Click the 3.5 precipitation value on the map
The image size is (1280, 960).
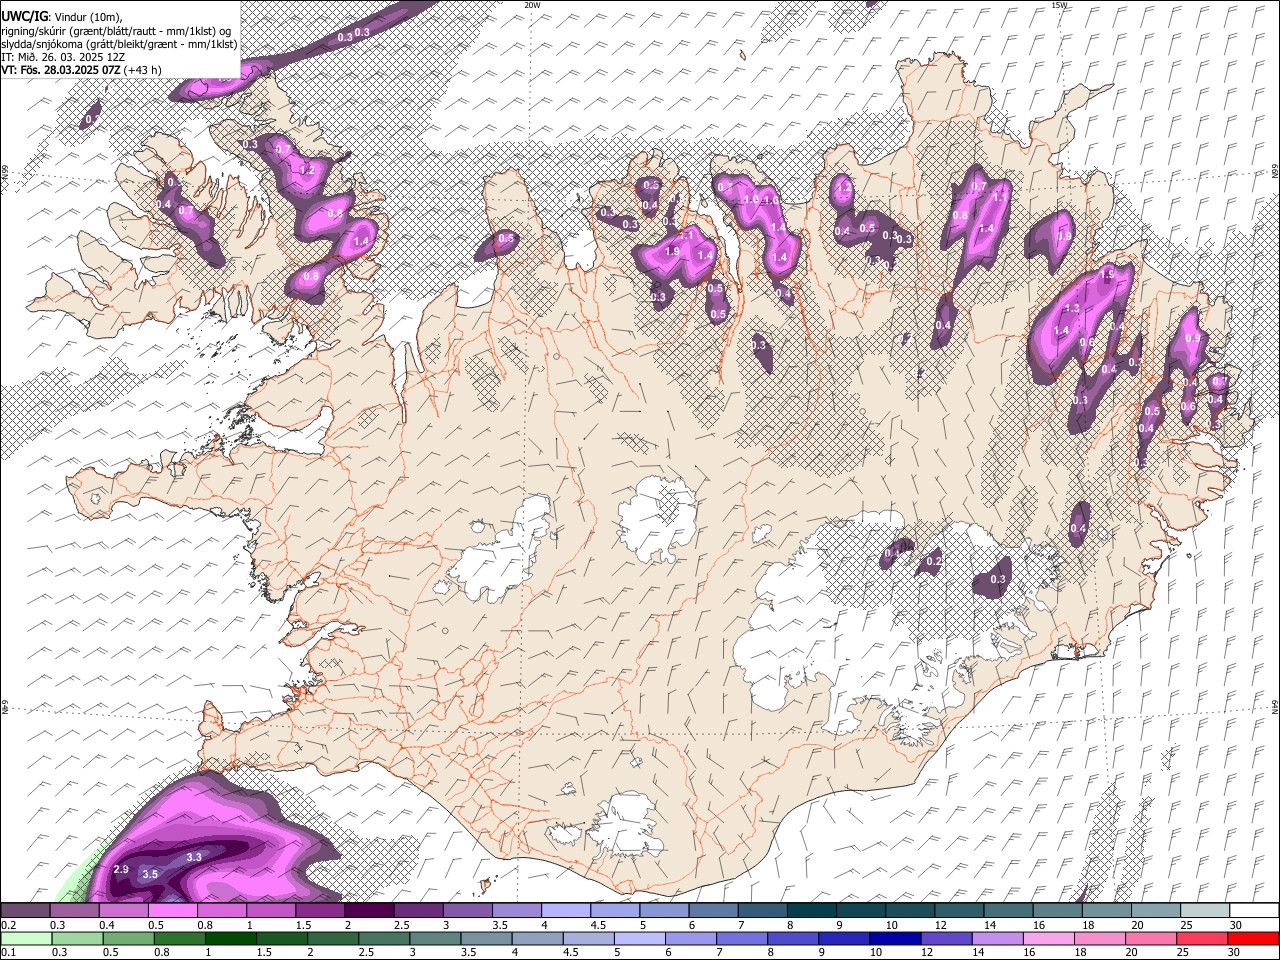click(150, 874)
